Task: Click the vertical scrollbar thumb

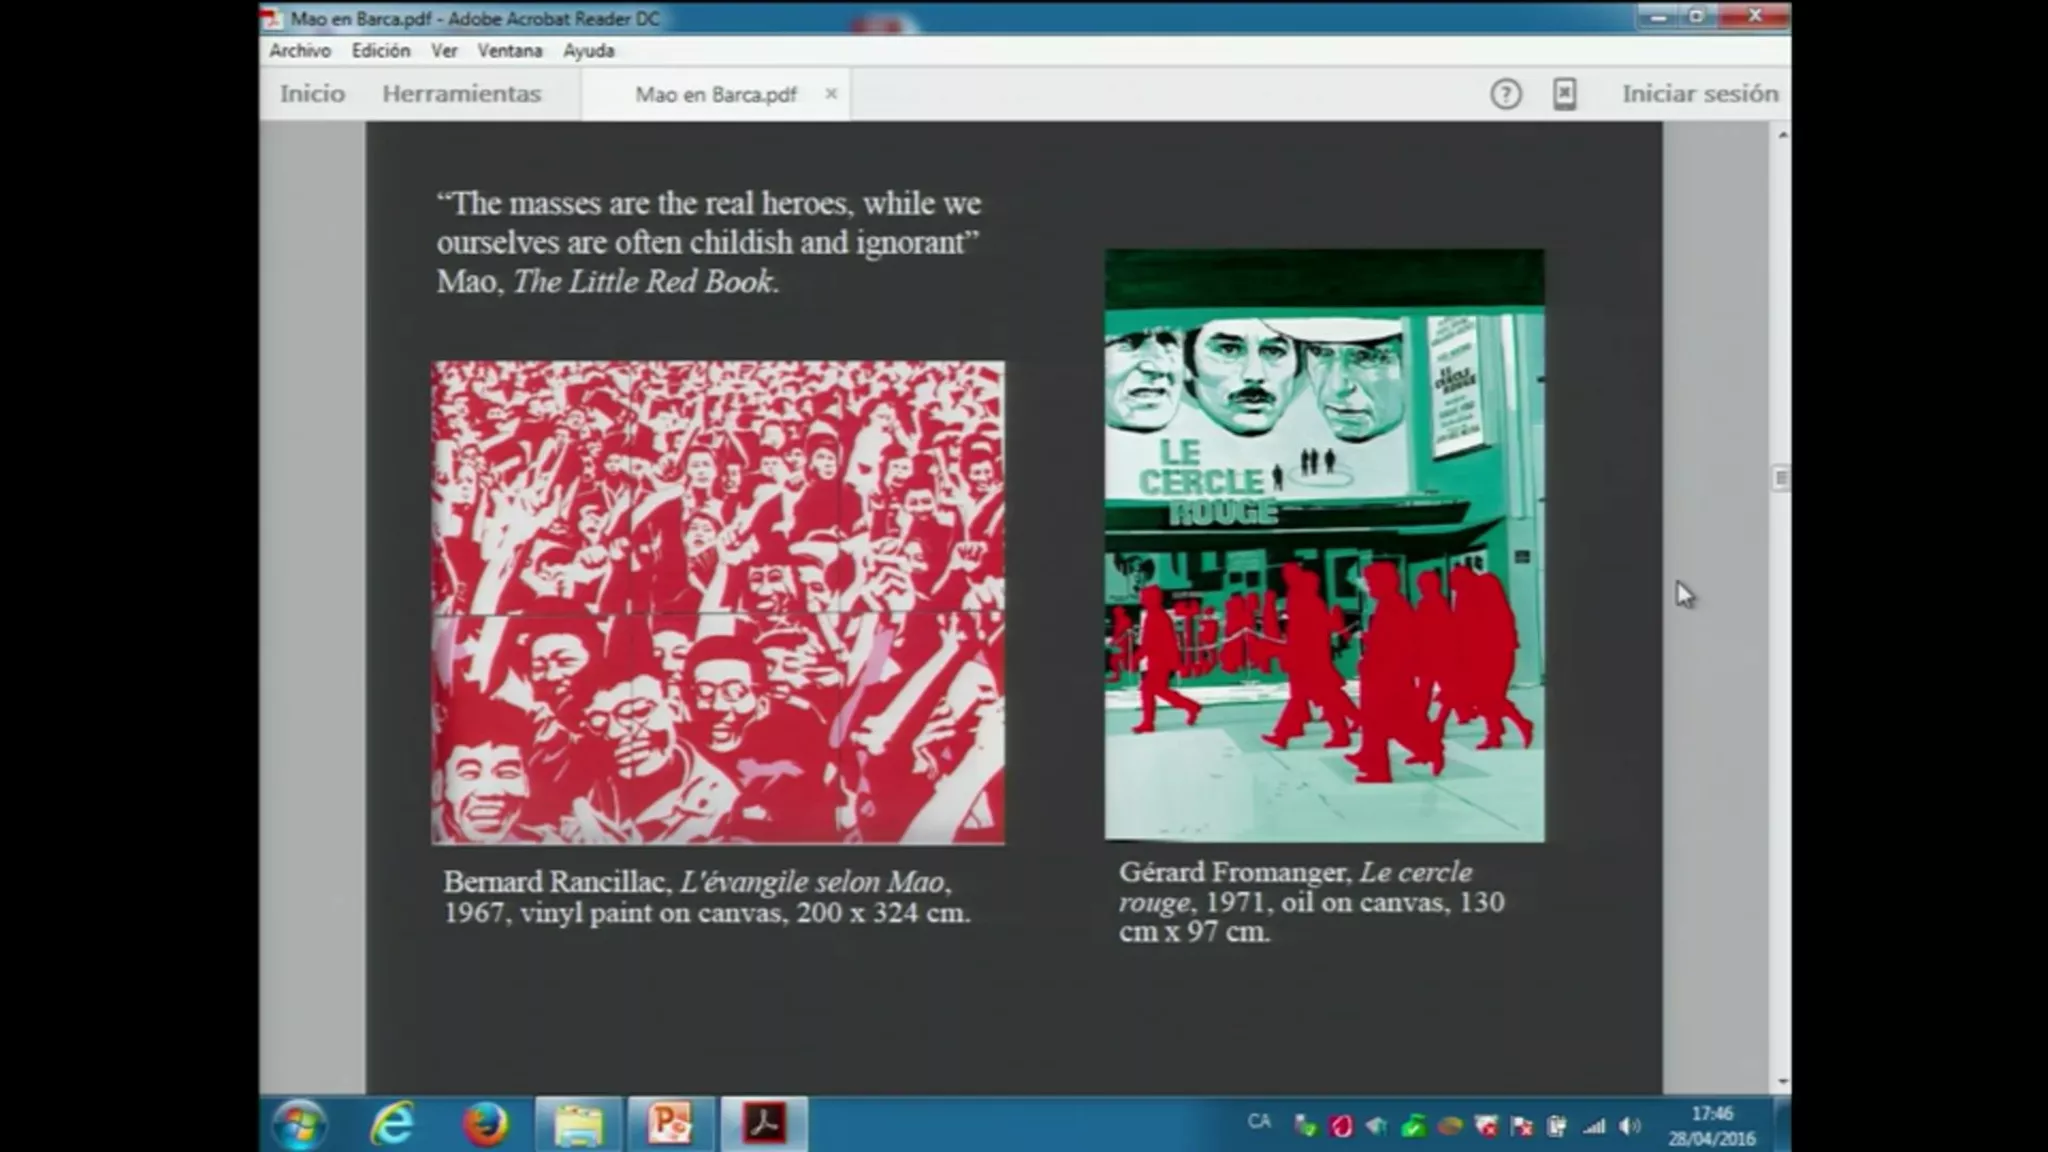Action: pyautogui.click(x=1781, y=478)
